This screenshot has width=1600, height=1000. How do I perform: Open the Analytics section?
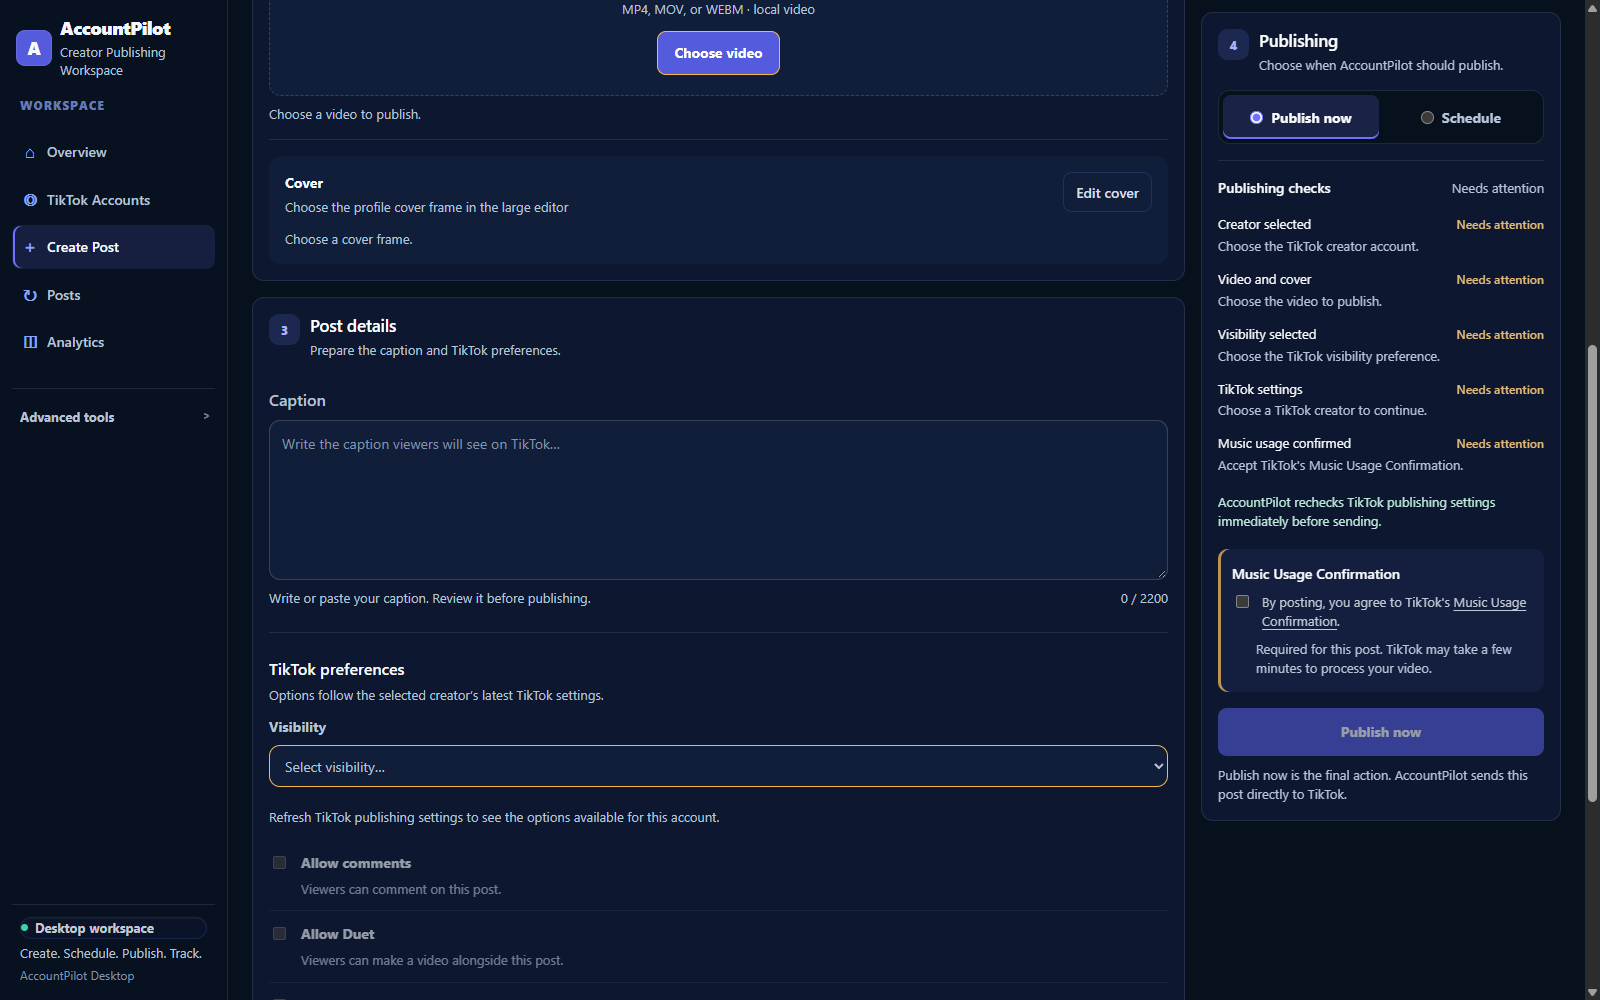114,342
